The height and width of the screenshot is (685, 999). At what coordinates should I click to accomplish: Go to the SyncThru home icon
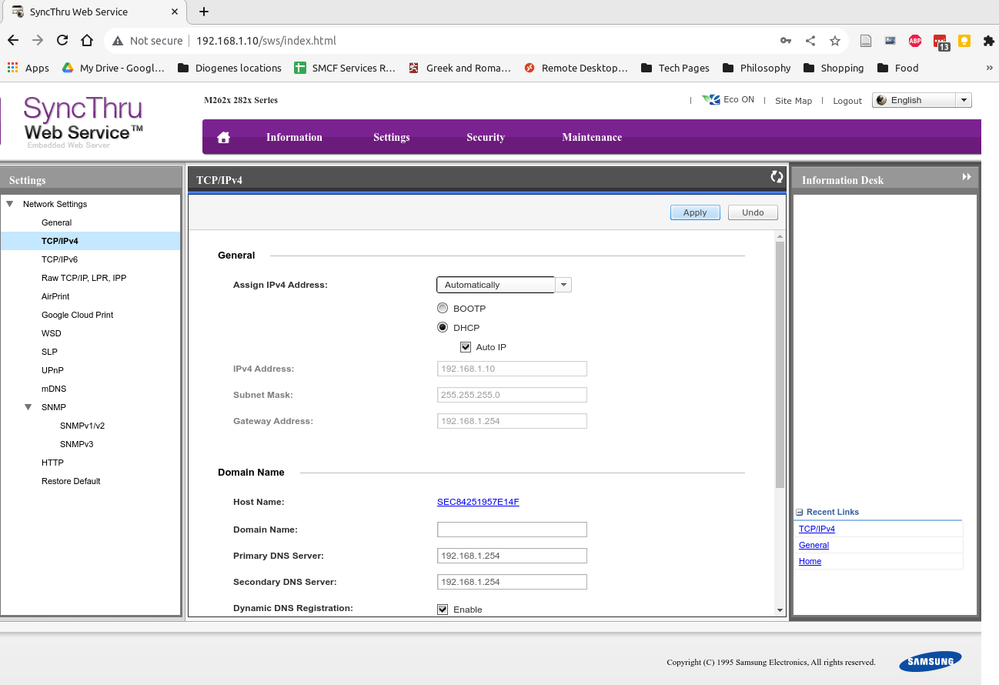(x=223, y=137)
